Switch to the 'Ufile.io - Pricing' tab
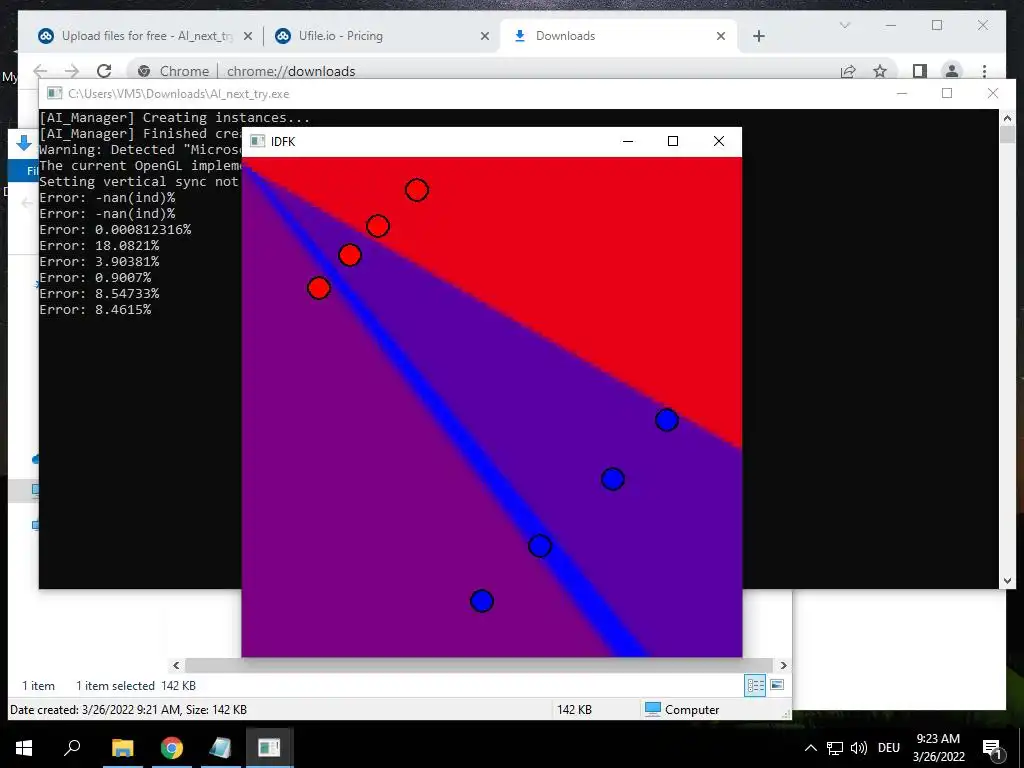This screenshot has height=768, width=1024. click(382, 36)
